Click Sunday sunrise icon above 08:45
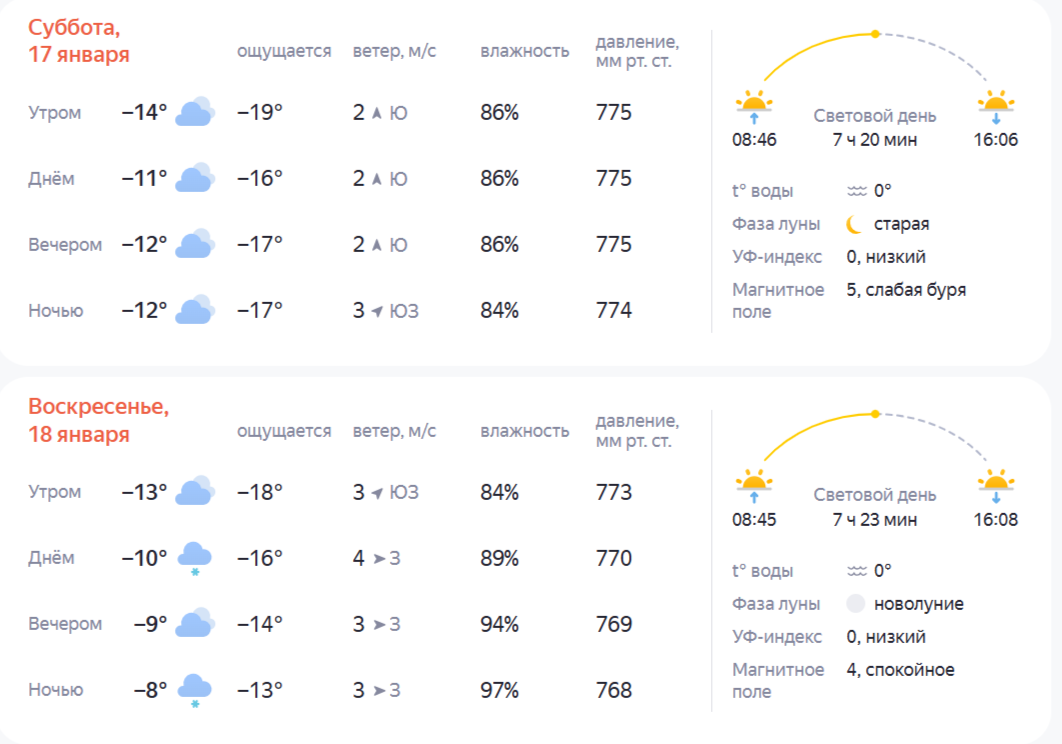The height and width of the screenshot is (744, 1062). 754,485
